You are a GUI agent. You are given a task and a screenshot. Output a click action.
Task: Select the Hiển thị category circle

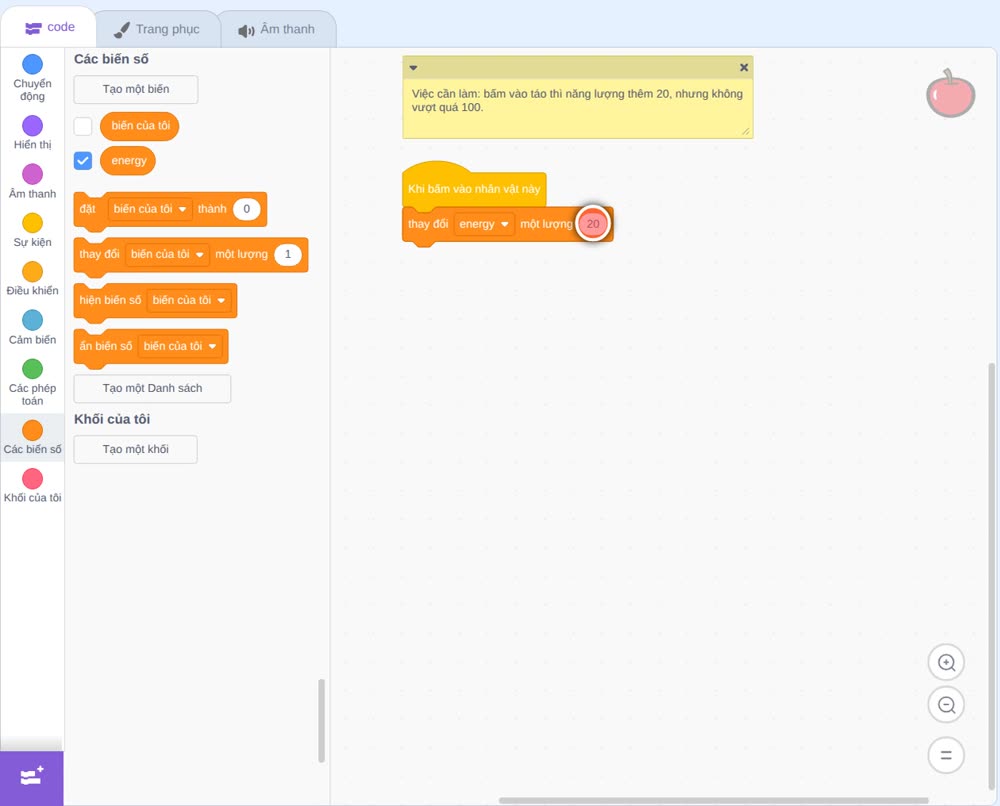[x=33, y=126]
